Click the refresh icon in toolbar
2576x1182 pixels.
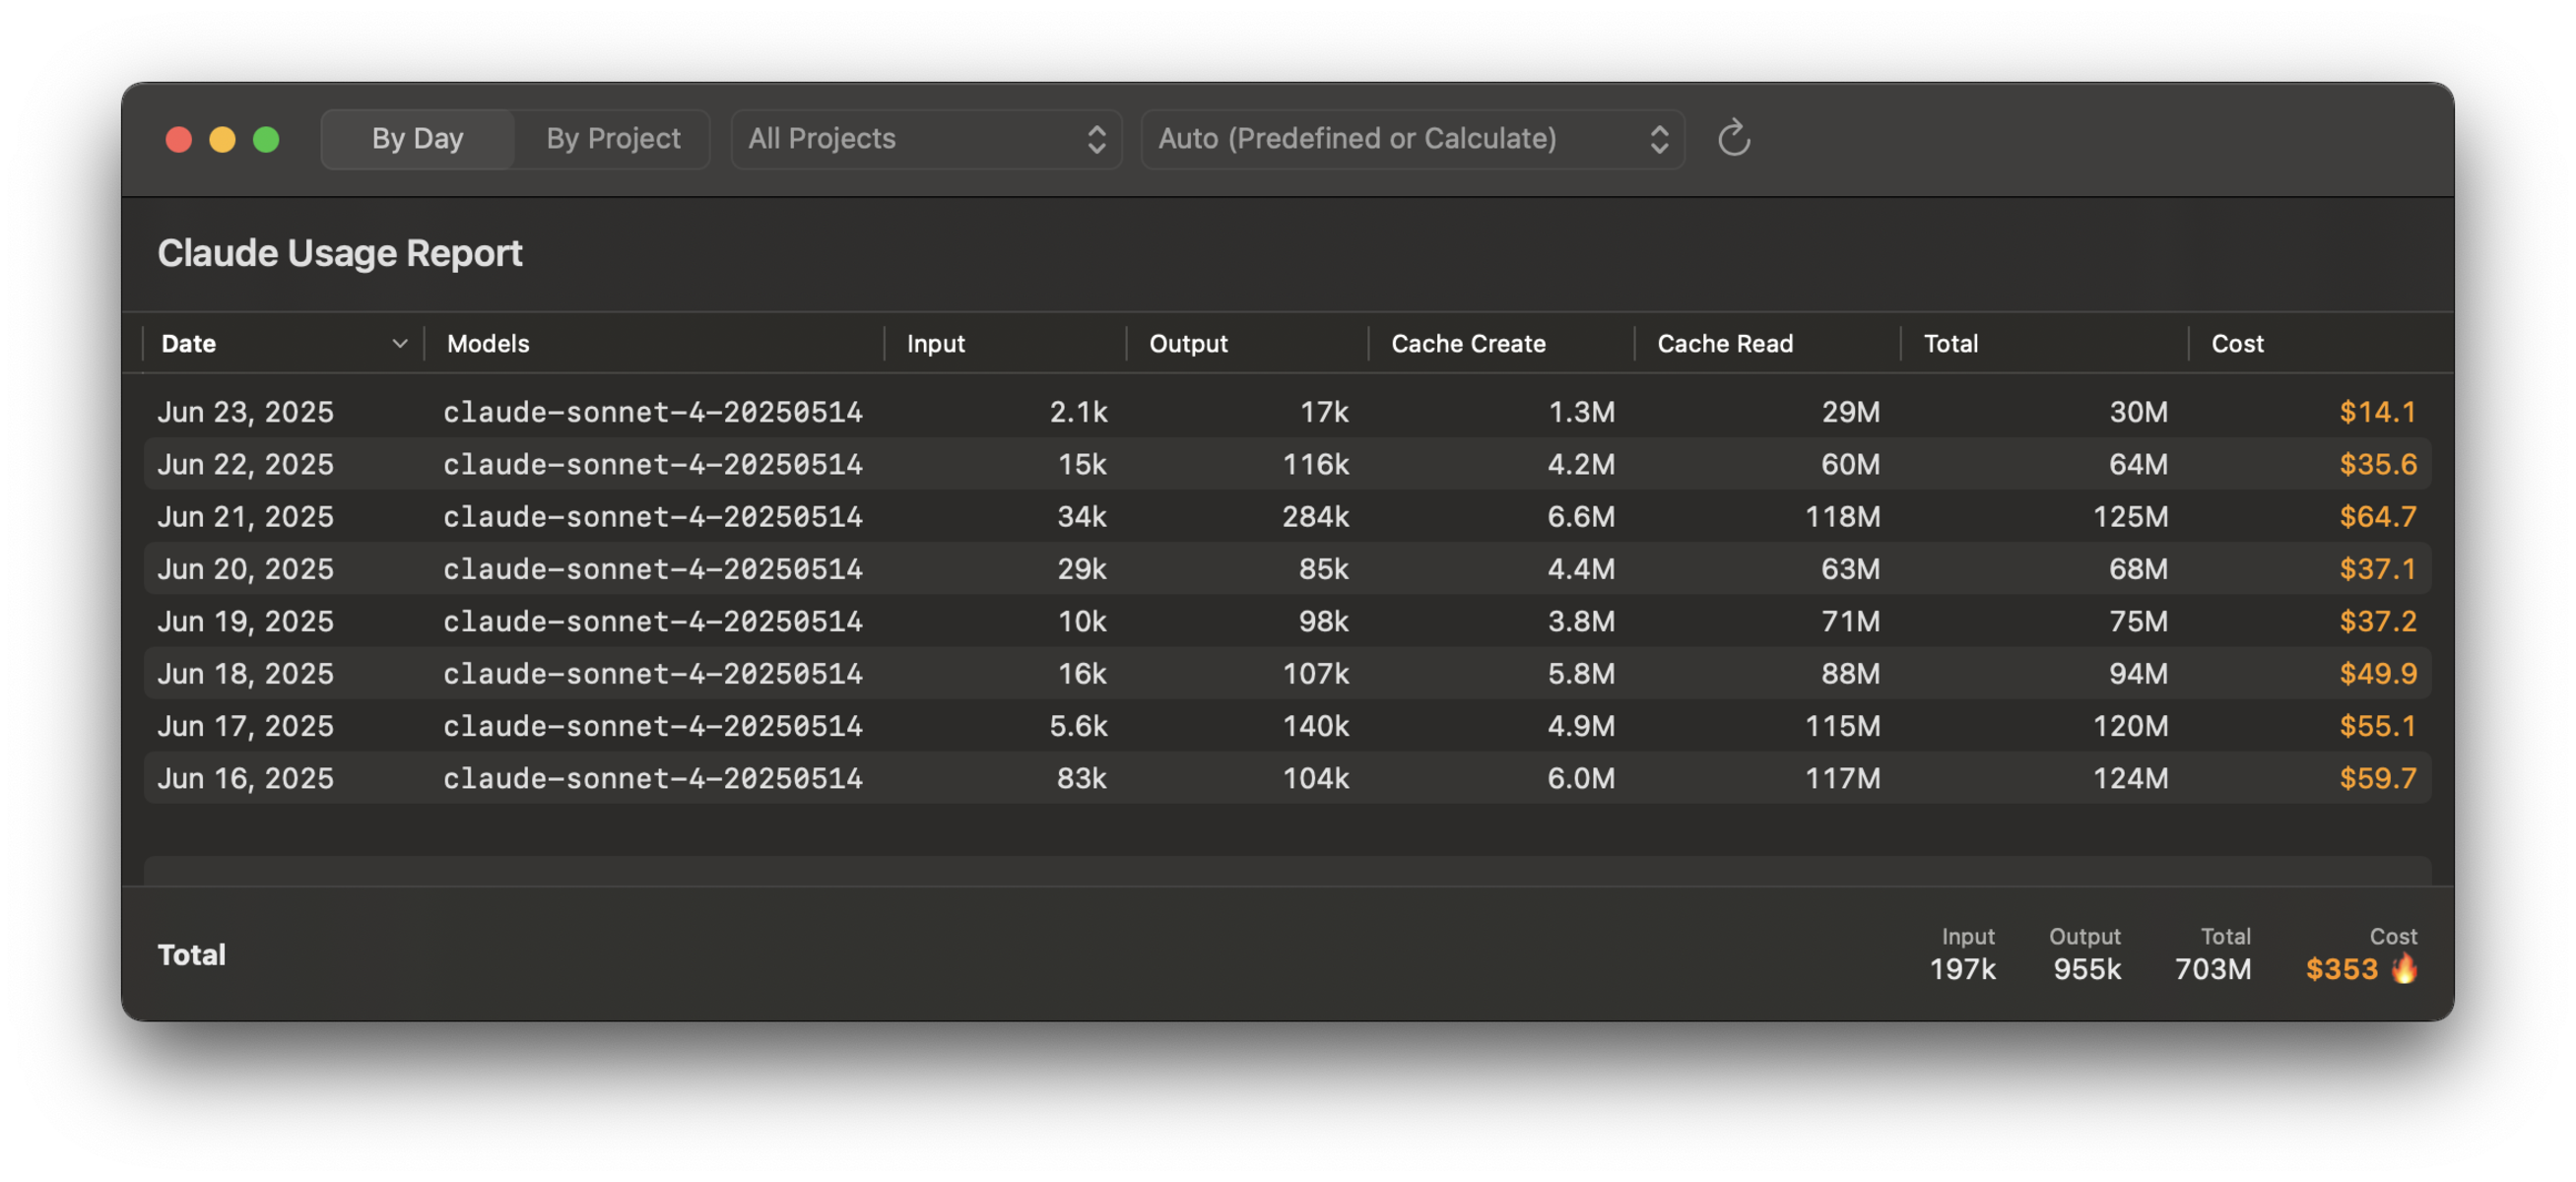pos(1733,138)
